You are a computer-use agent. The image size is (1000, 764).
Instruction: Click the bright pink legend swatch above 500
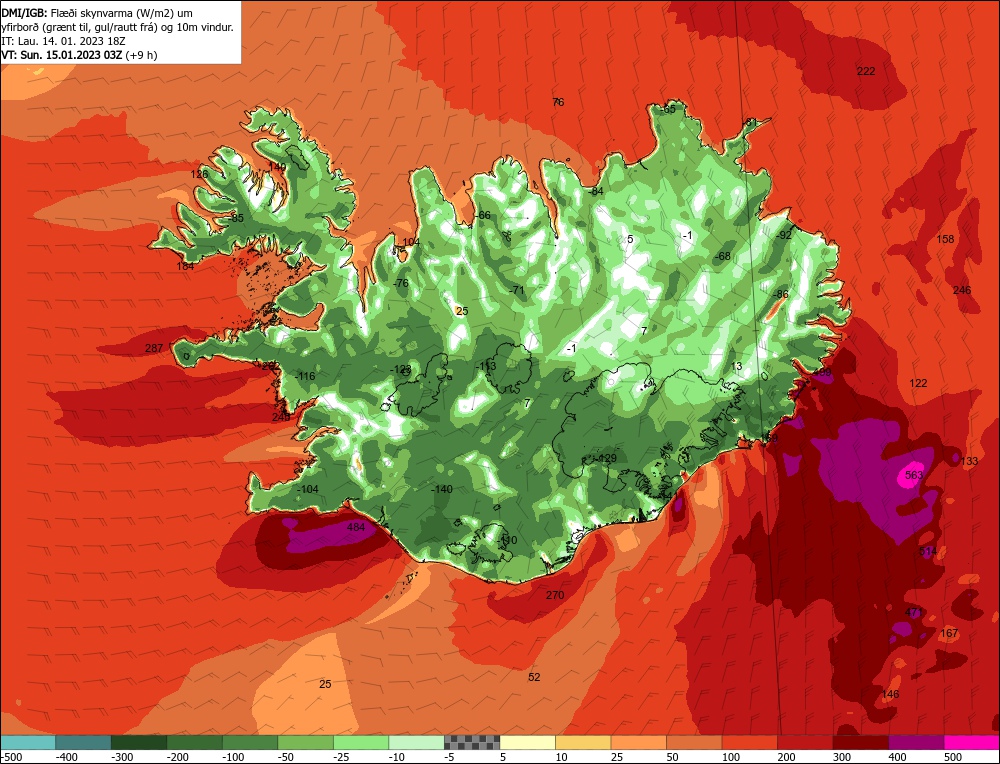971,743
